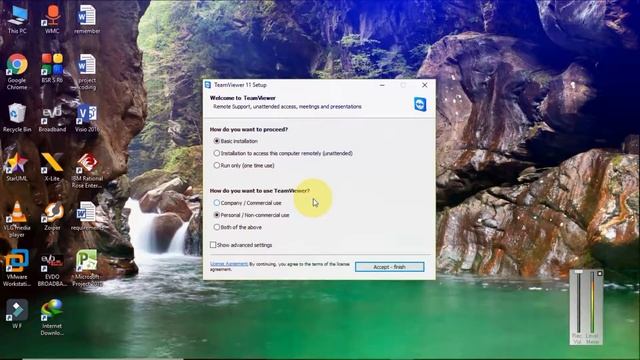
Task: Launch Google Chrome from the desktop
Action: 17,71
